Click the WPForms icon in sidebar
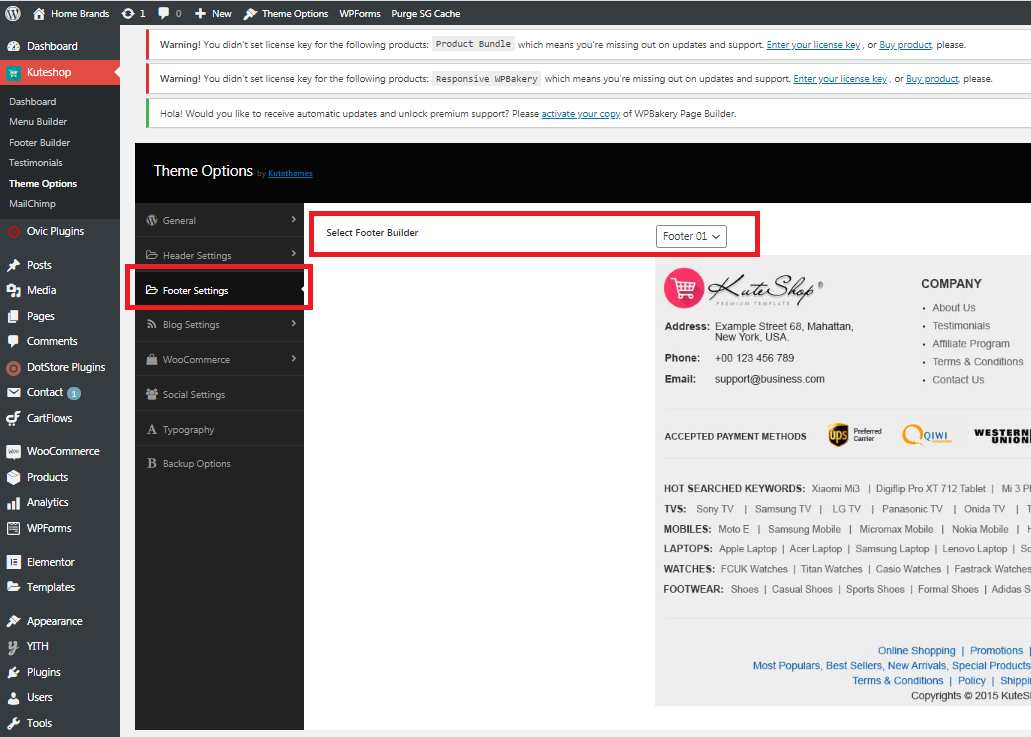Image resolution: width=1031 pixels, height=737 pixels. click(13, 529)
